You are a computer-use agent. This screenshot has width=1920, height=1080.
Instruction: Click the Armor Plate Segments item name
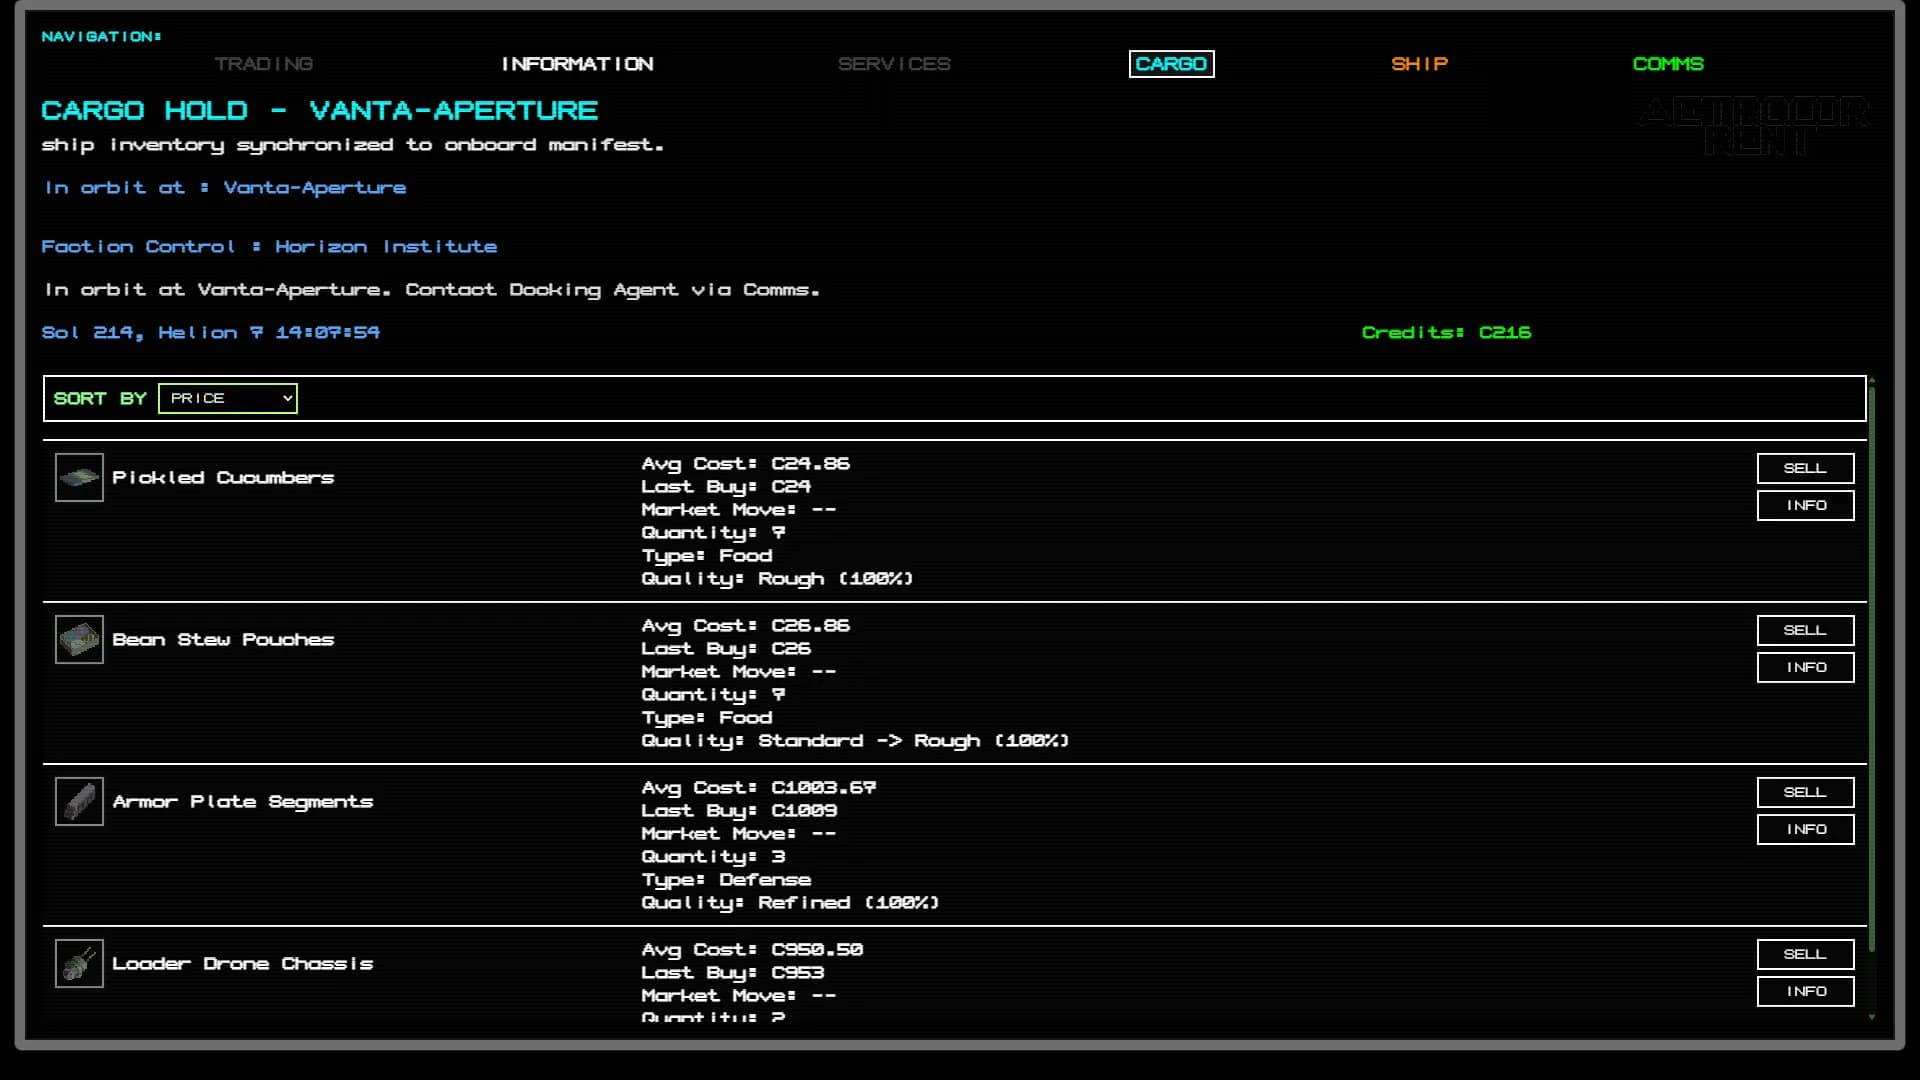[243, 802]
